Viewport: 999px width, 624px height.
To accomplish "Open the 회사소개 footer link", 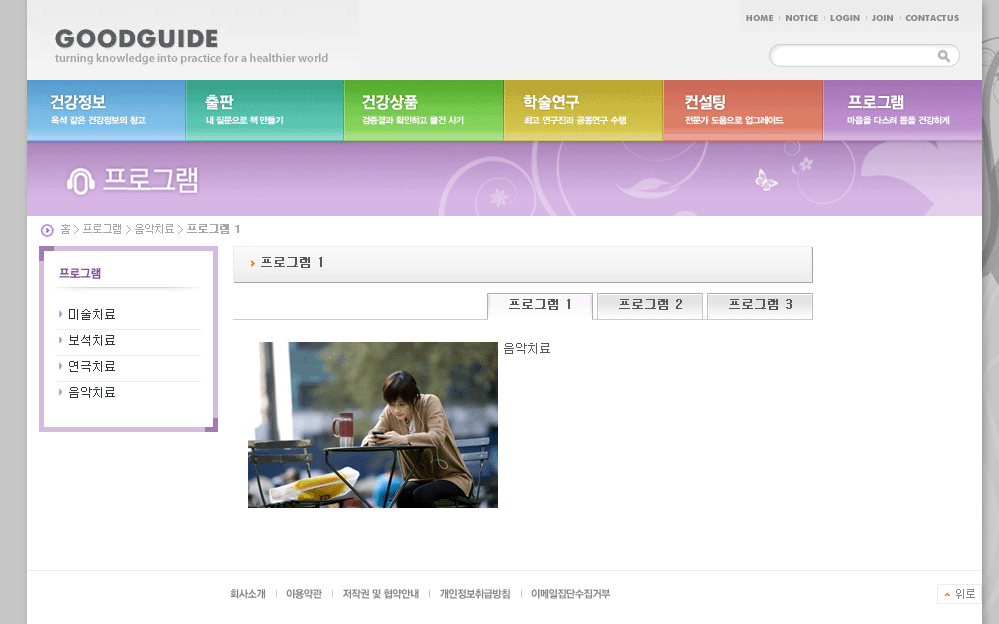I will [x=248, y=594].
